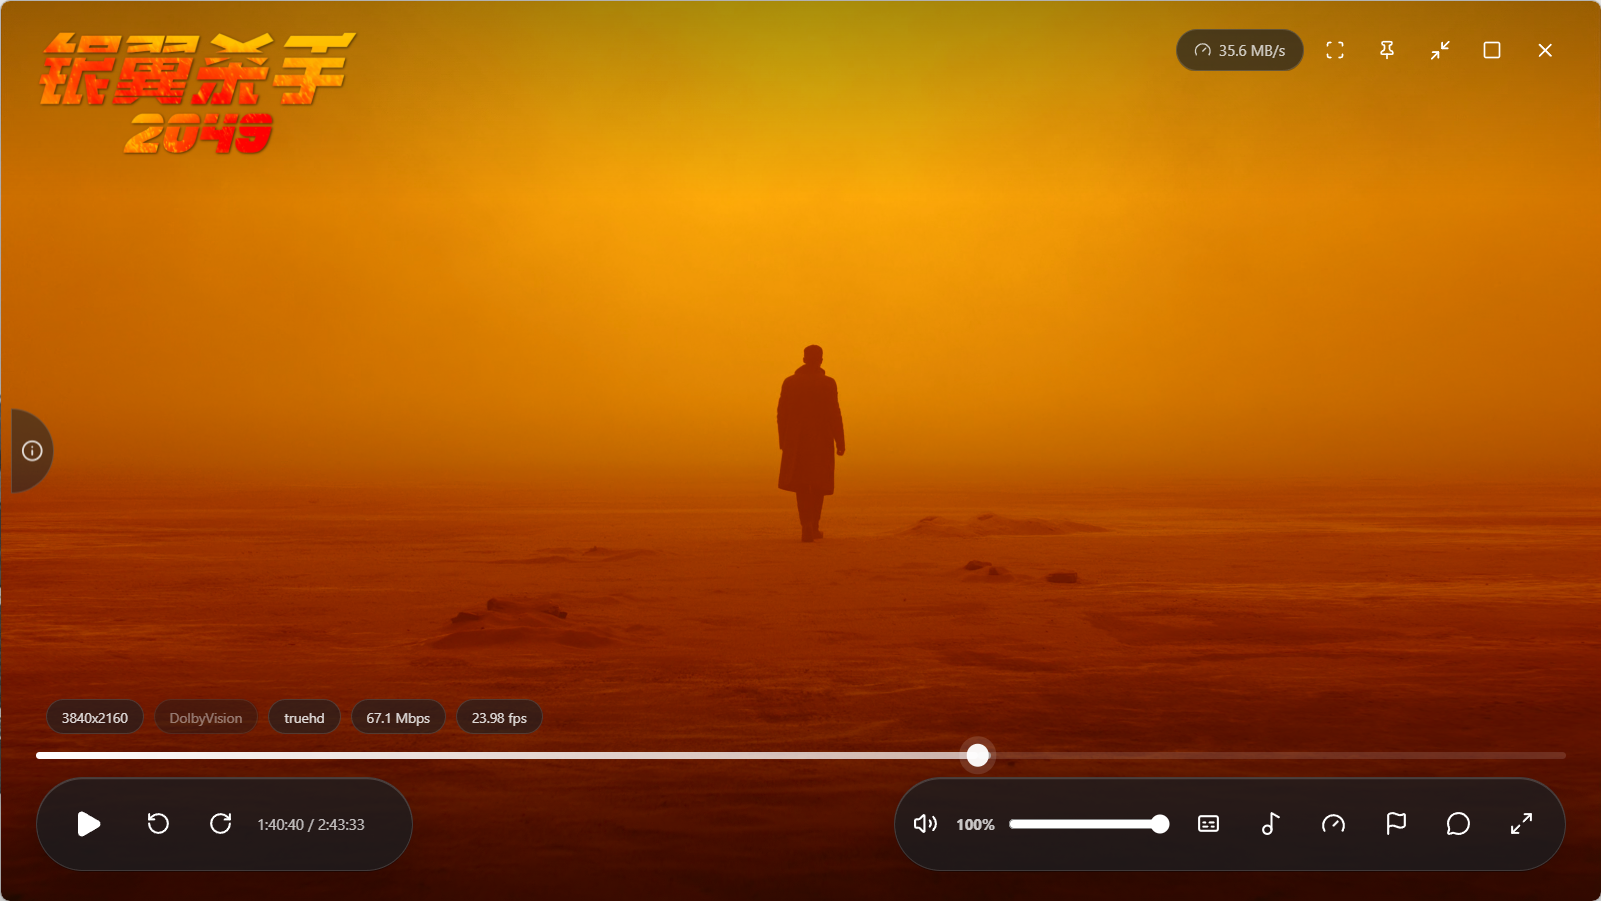
Task: Click the playback progress slider handle
Action: pos(978,755)
